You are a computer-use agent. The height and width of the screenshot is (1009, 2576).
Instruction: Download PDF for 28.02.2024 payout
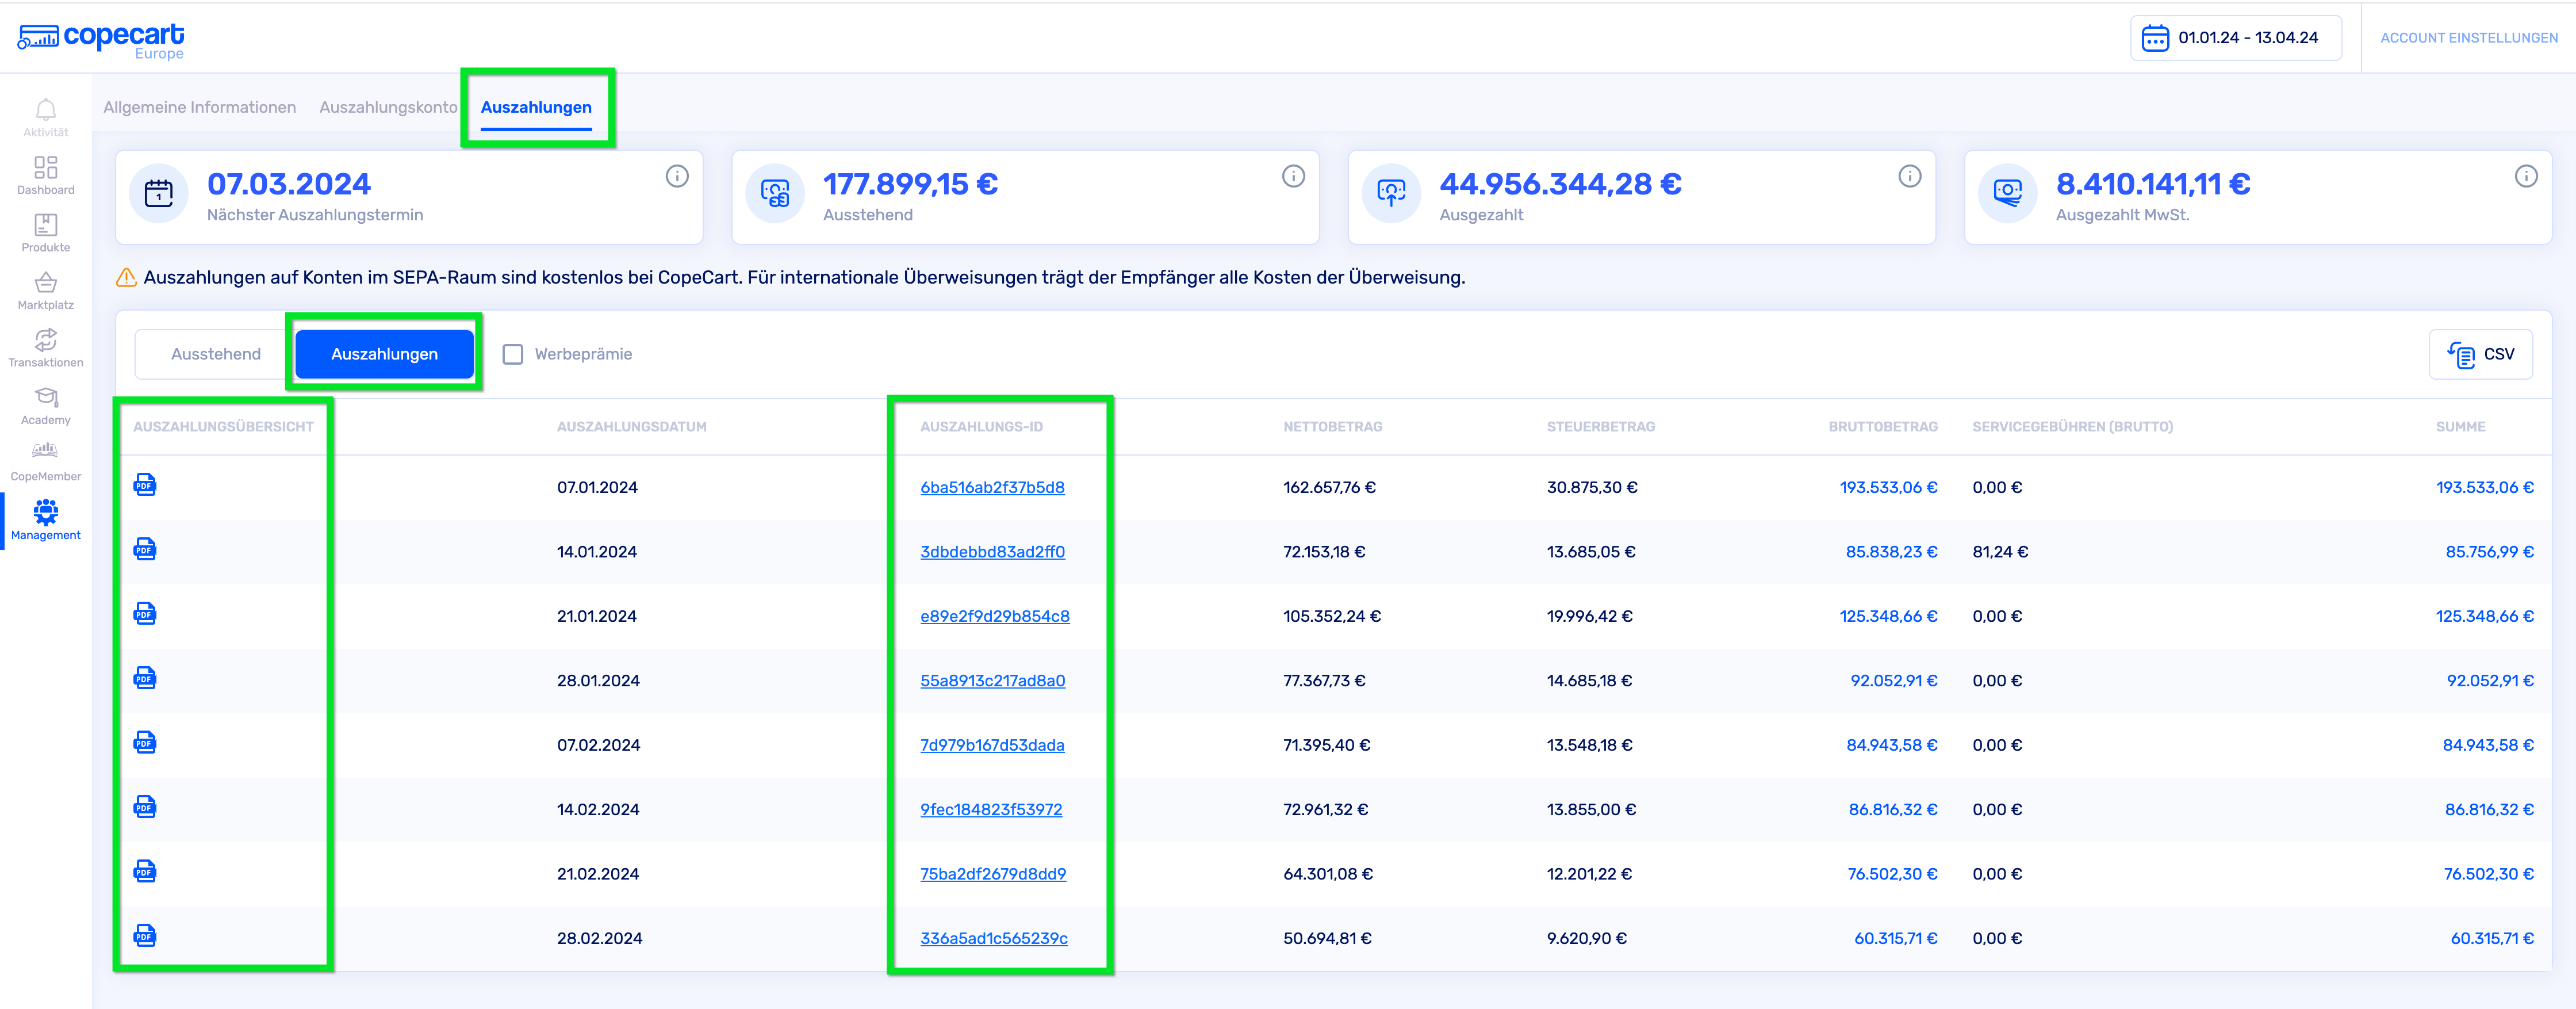[x=145, y=937]
